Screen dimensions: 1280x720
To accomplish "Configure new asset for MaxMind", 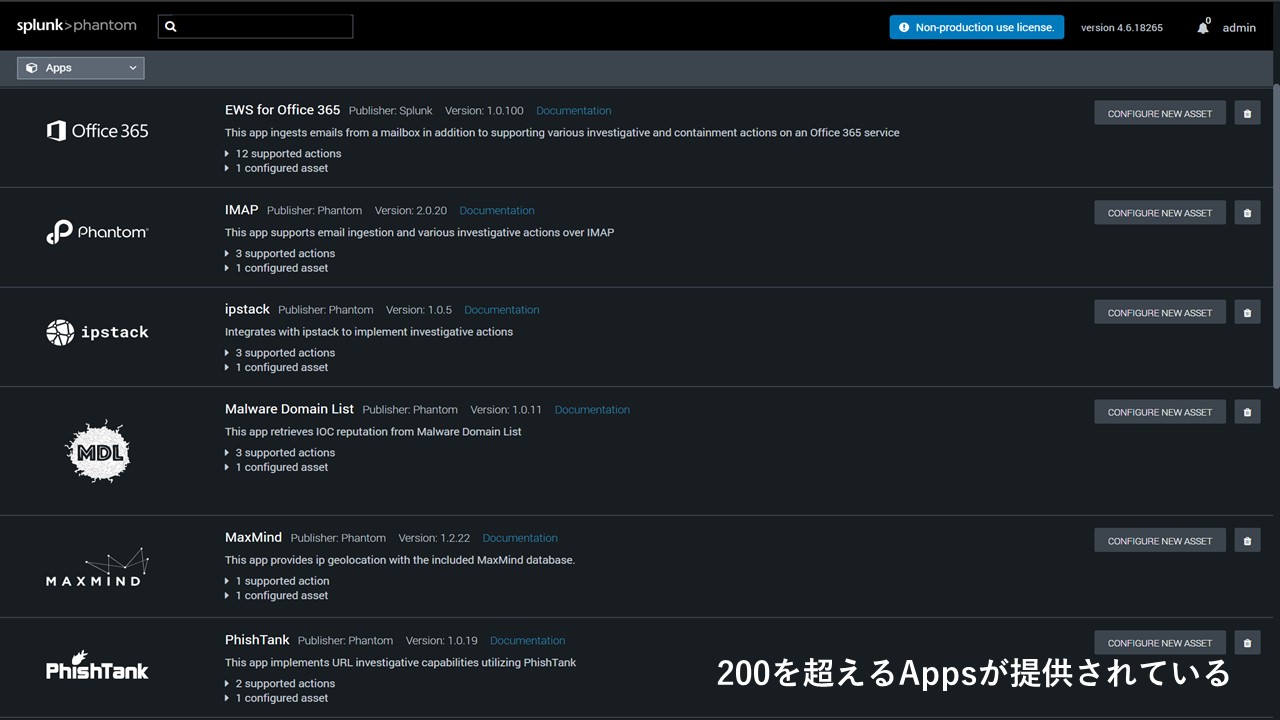I will (1160, 540).
